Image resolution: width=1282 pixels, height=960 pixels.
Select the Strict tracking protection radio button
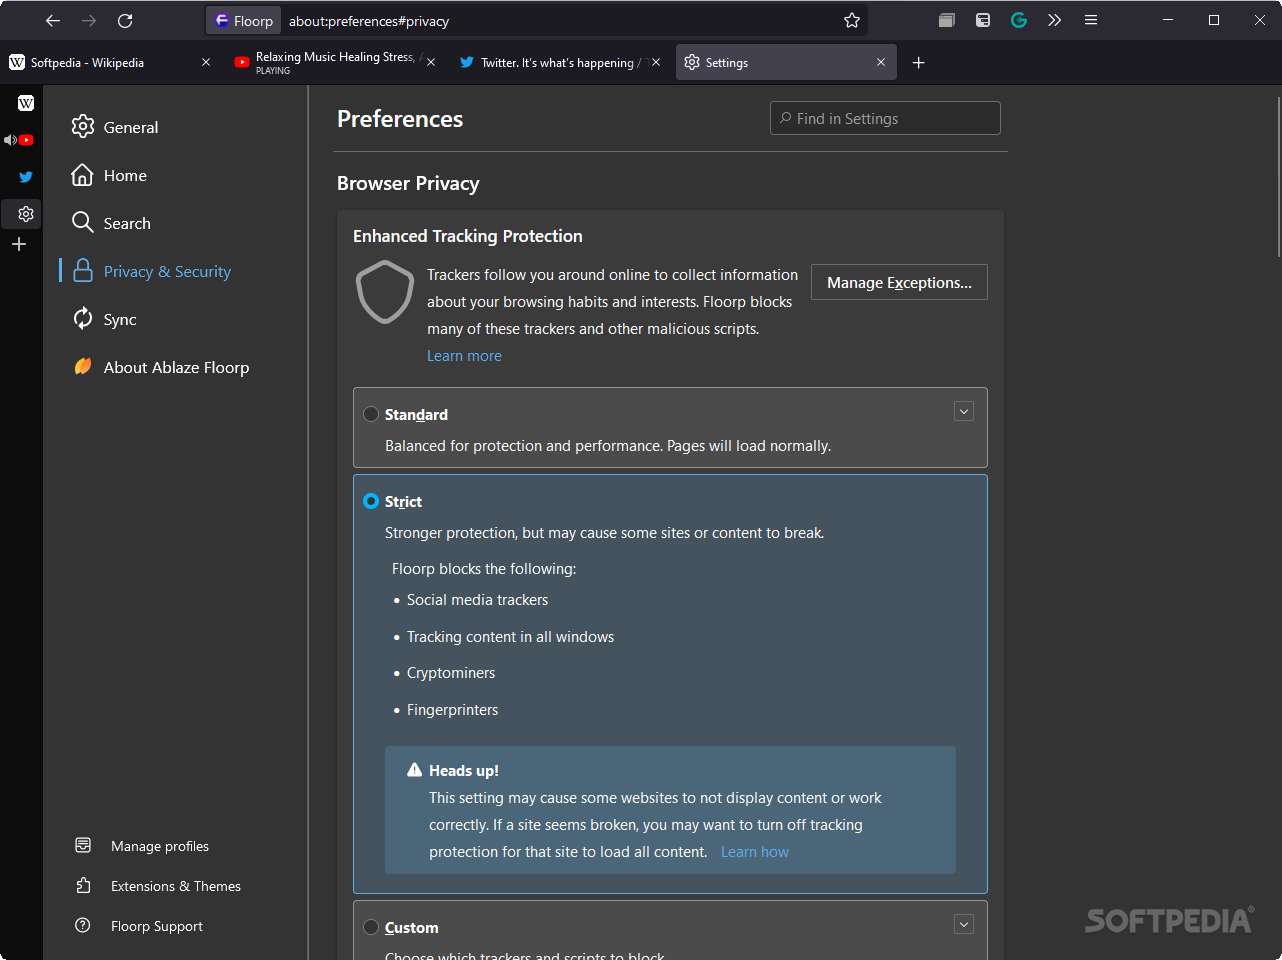click(x=371, y=501)
